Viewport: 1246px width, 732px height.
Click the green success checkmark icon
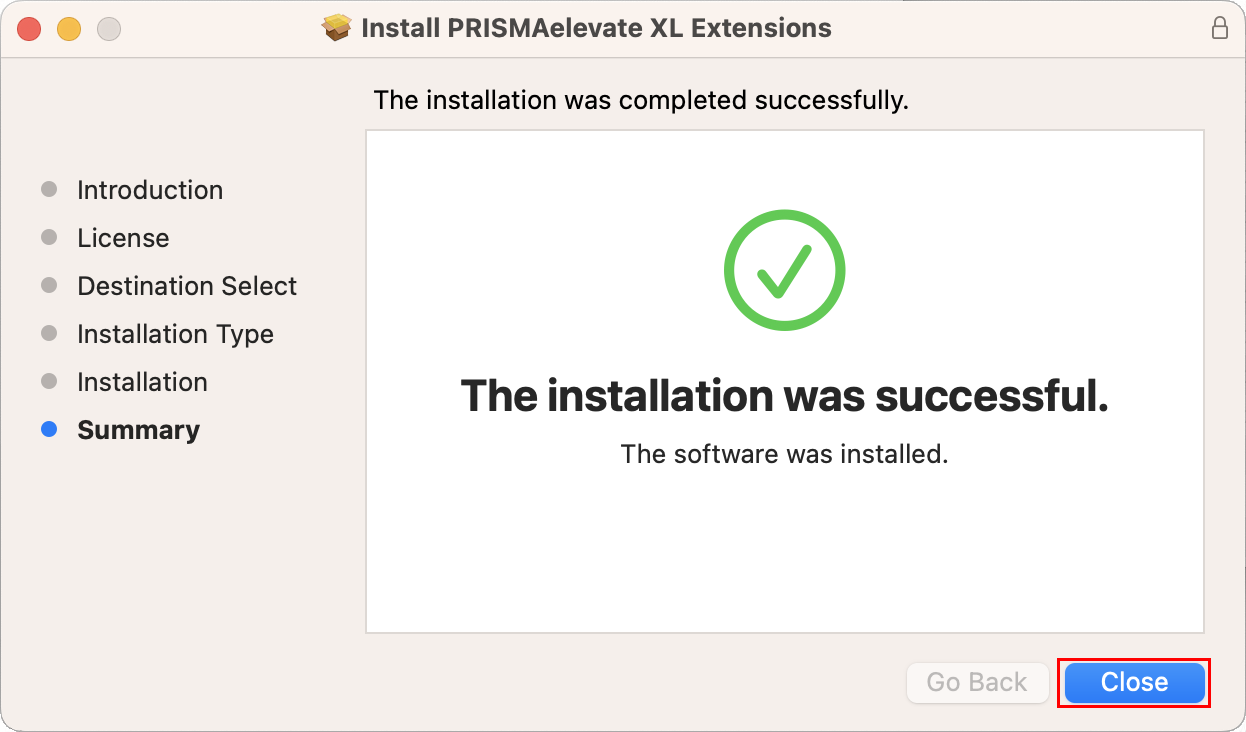(x=785, y=269)
